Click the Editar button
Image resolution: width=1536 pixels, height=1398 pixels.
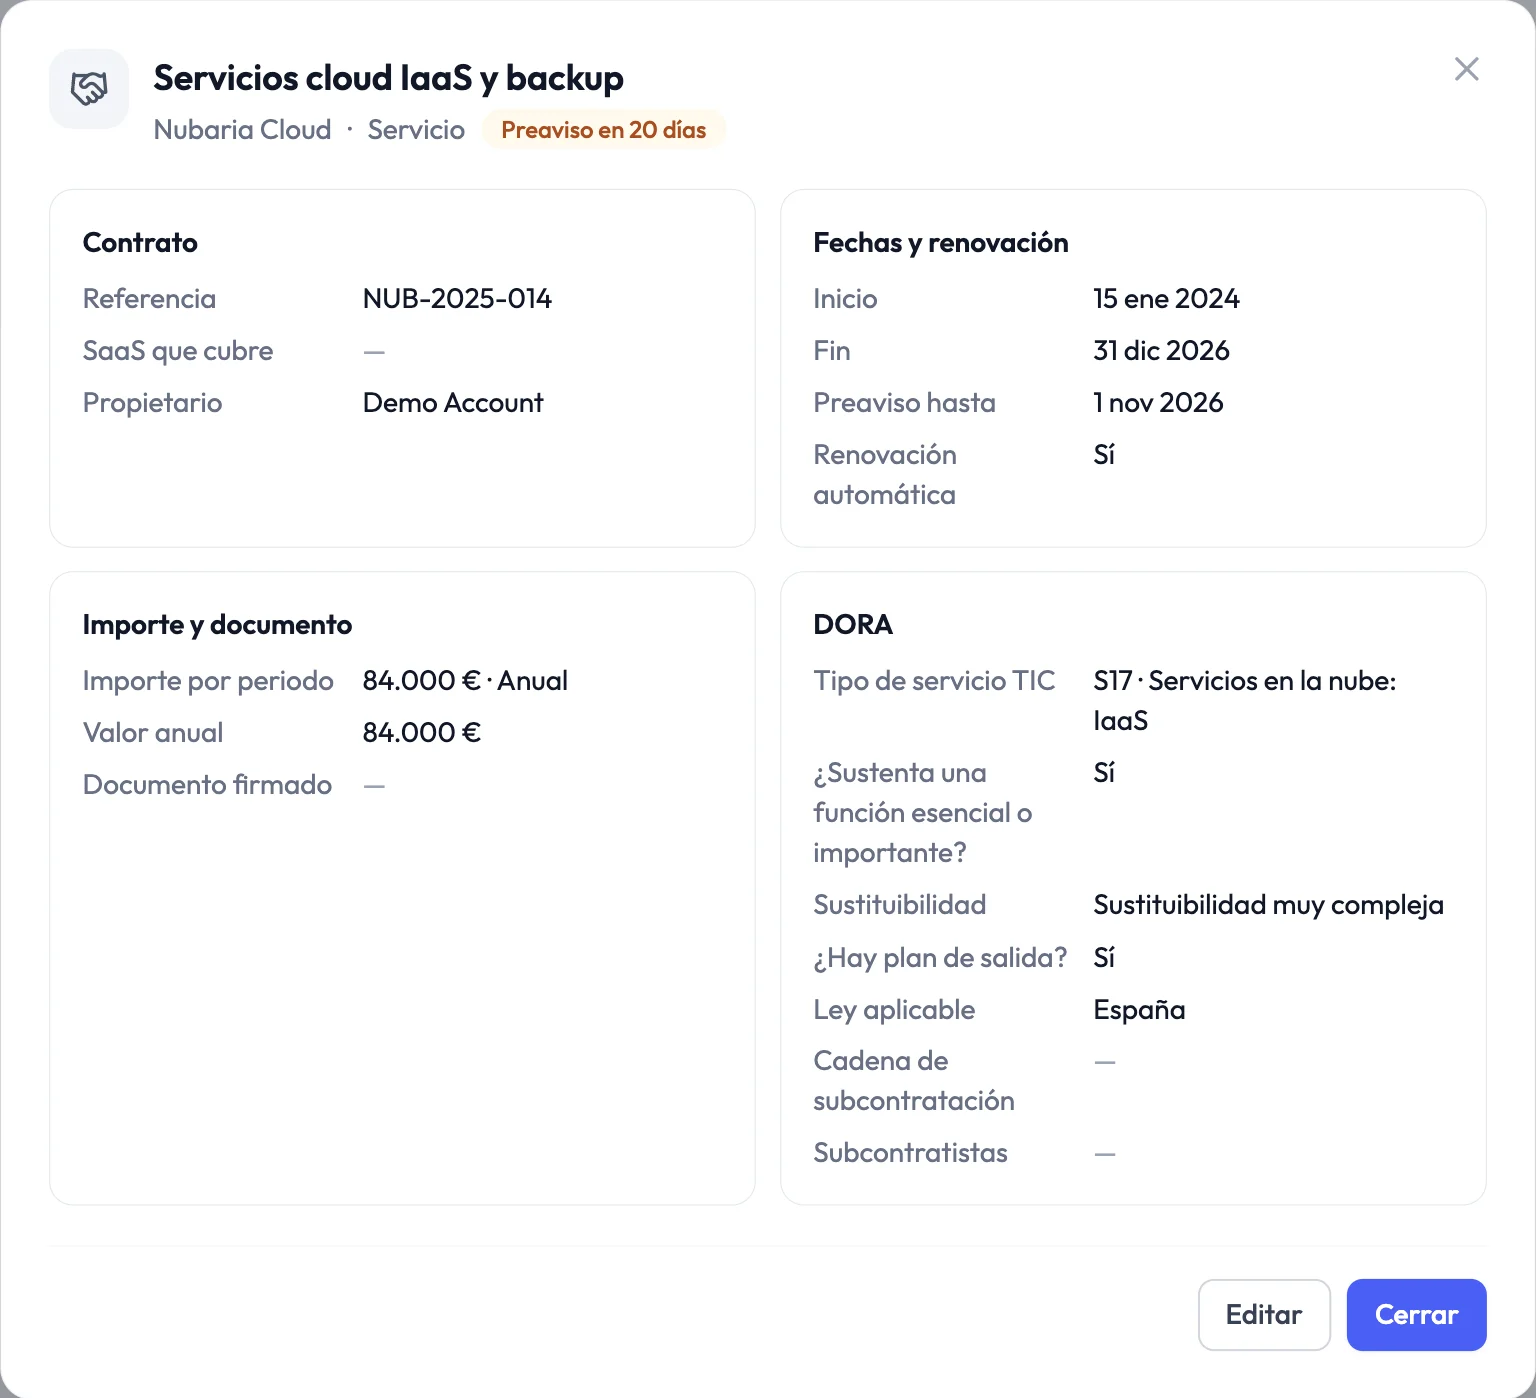pyautogui.click(x=1264, y=1314)
